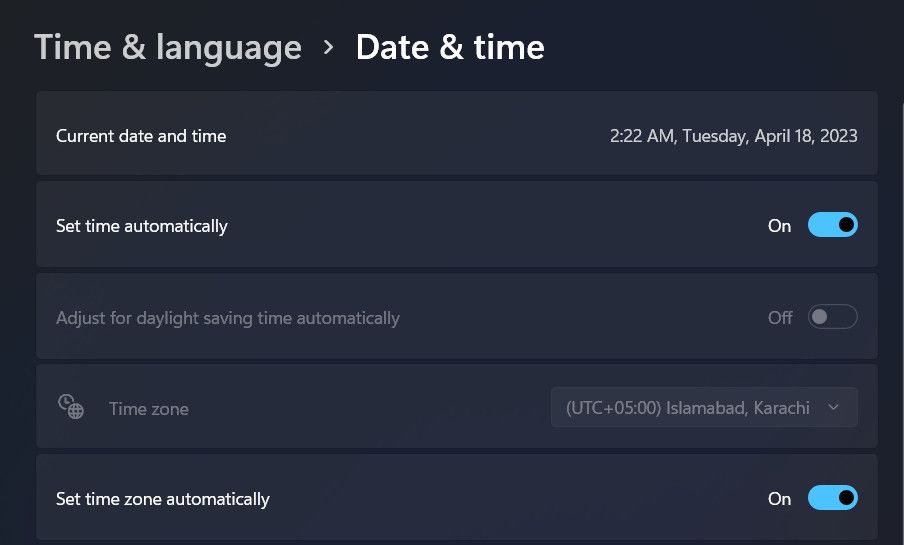Click the Set time zone automatically label
904x545 pixels.
point(163,498)
